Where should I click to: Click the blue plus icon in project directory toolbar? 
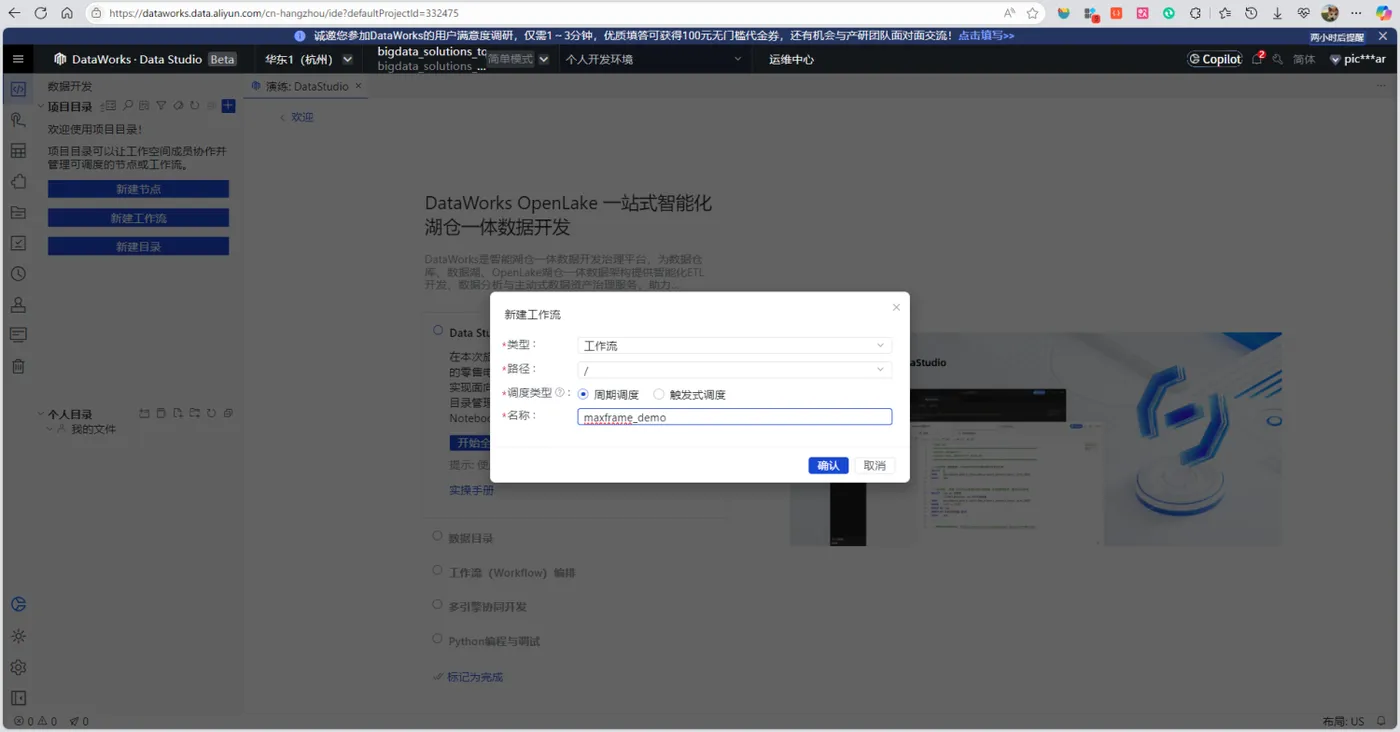click(x=228, y=106)
